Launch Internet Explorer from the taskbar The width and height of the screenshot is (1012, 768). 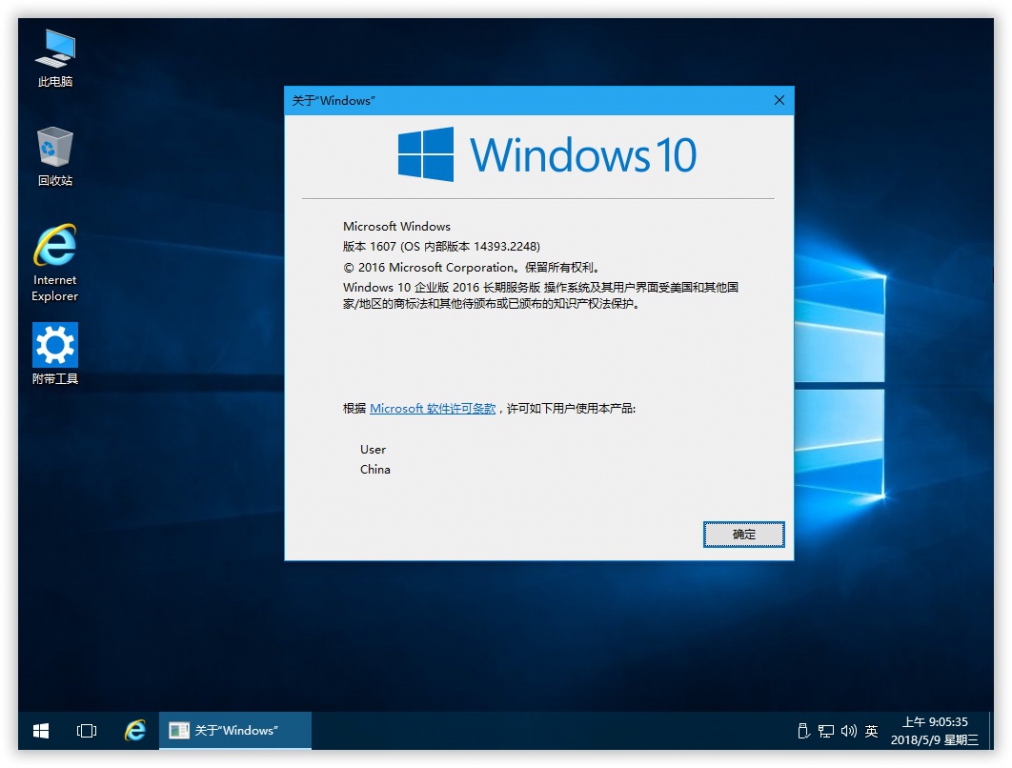(134, 731)
